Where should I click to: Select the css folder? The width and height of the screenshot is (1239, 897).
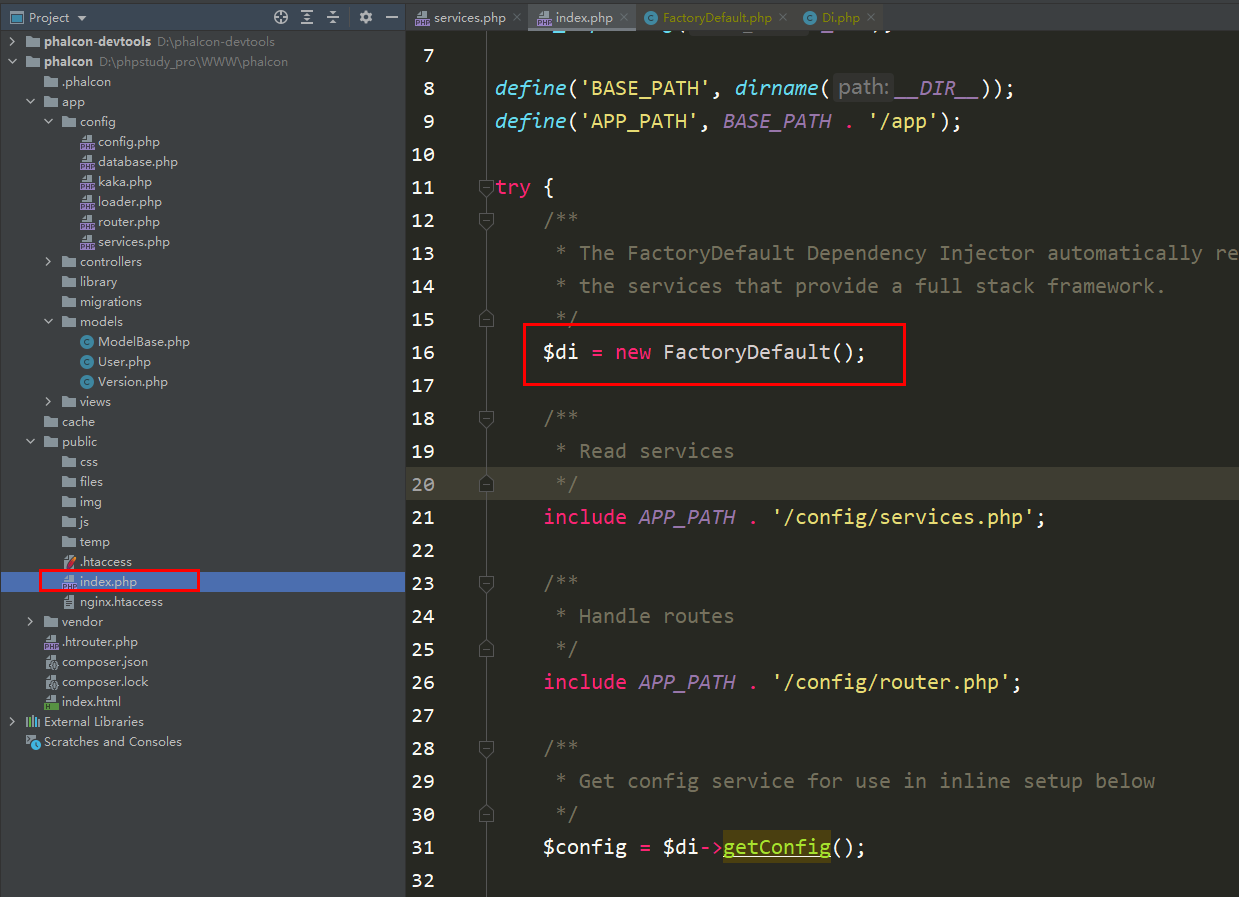(x=88, y=462)
